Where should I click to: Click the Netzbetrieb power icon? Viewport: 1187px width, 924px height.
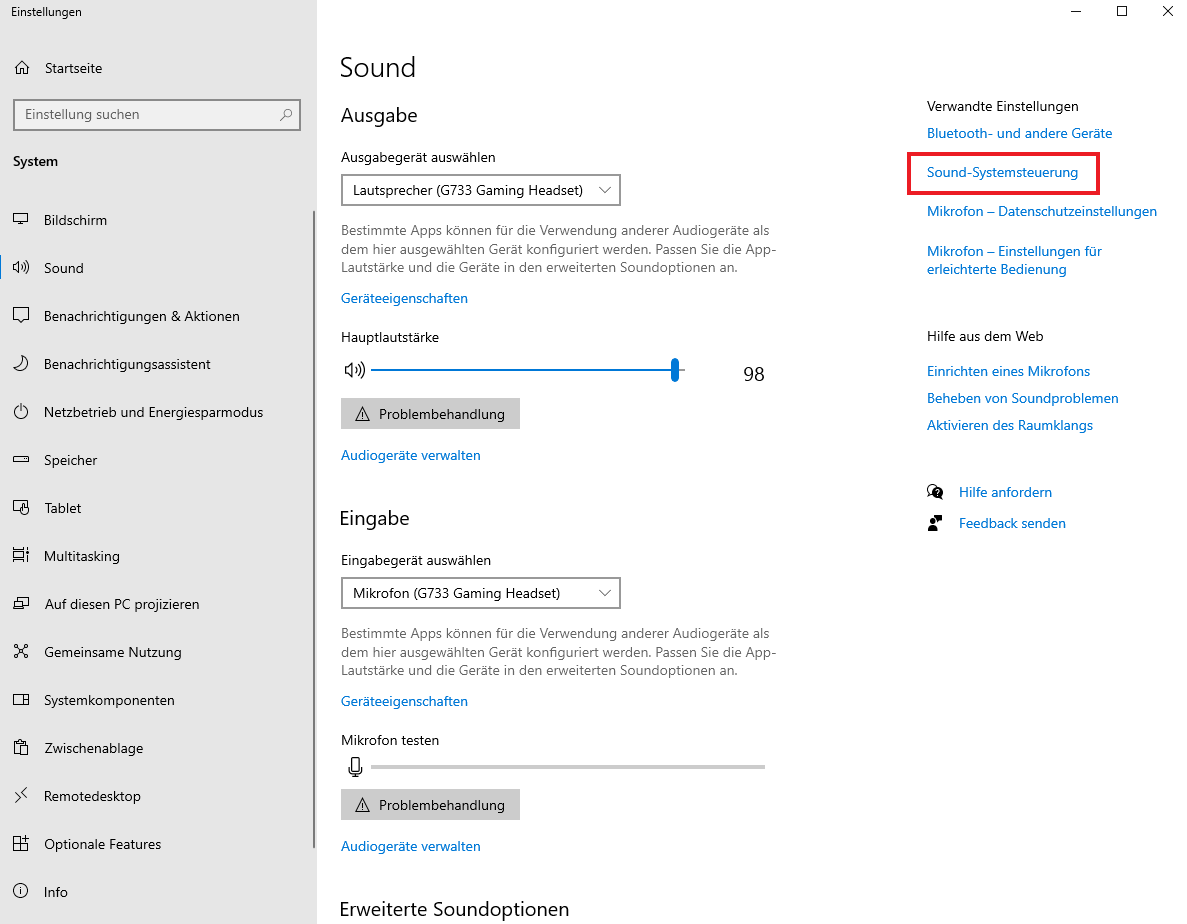(21, 412)
